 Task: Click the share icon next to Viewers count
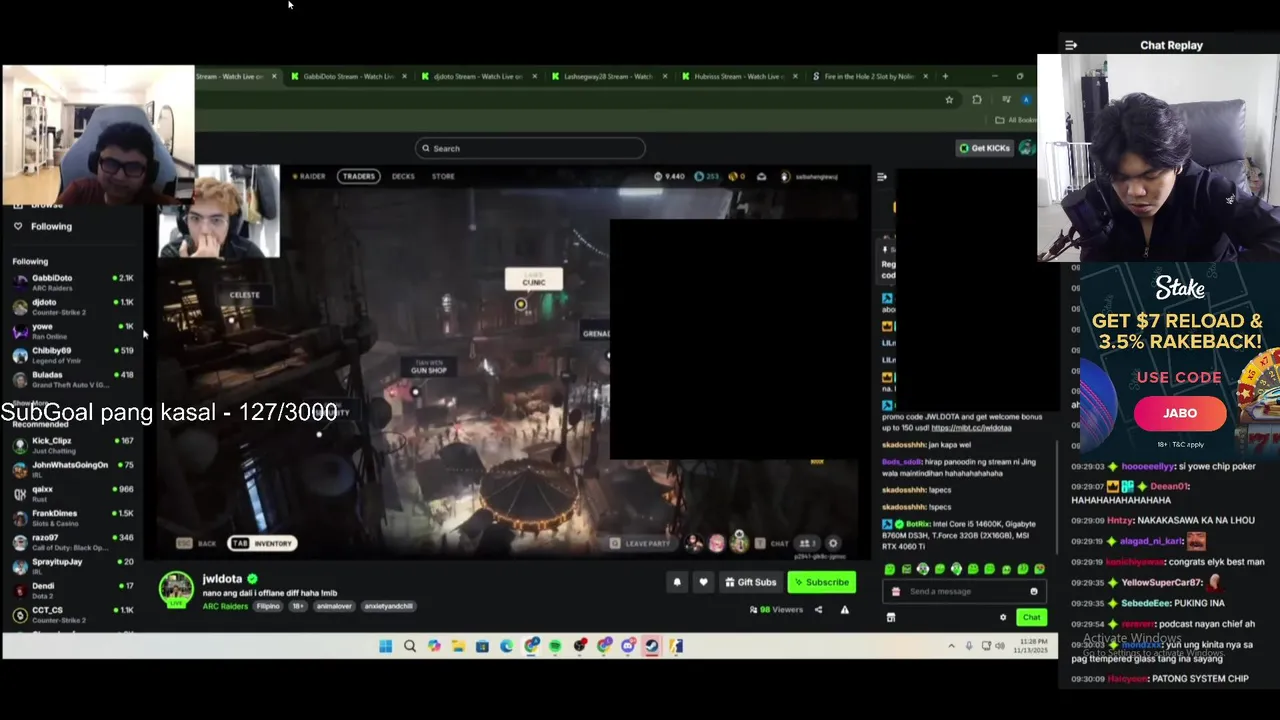tap(818, 609)
